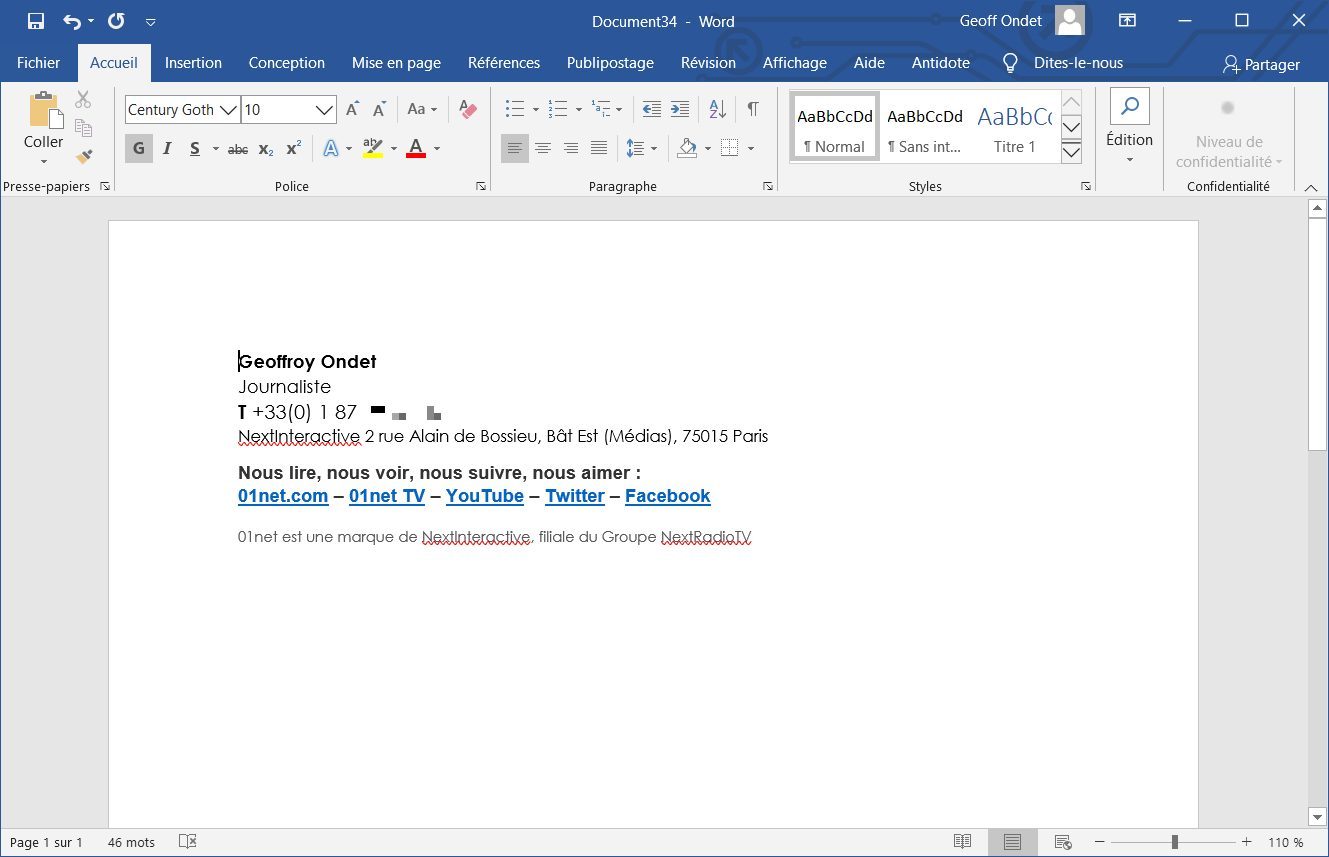Increase indent icon
Viewport: 1329px width, 857px height.
click(680, 109)
